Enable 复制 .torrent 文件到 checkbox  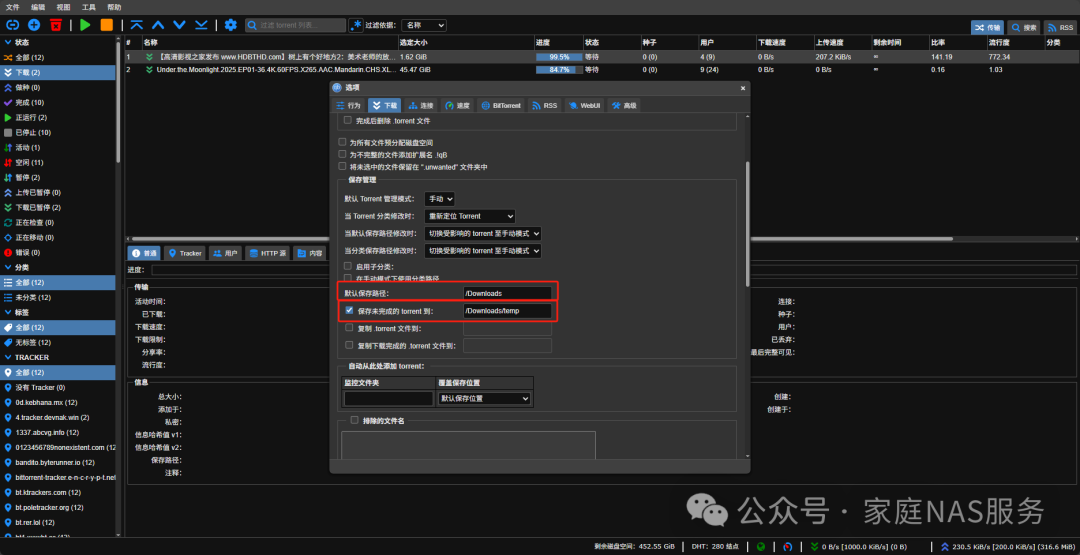click(349, 328)
